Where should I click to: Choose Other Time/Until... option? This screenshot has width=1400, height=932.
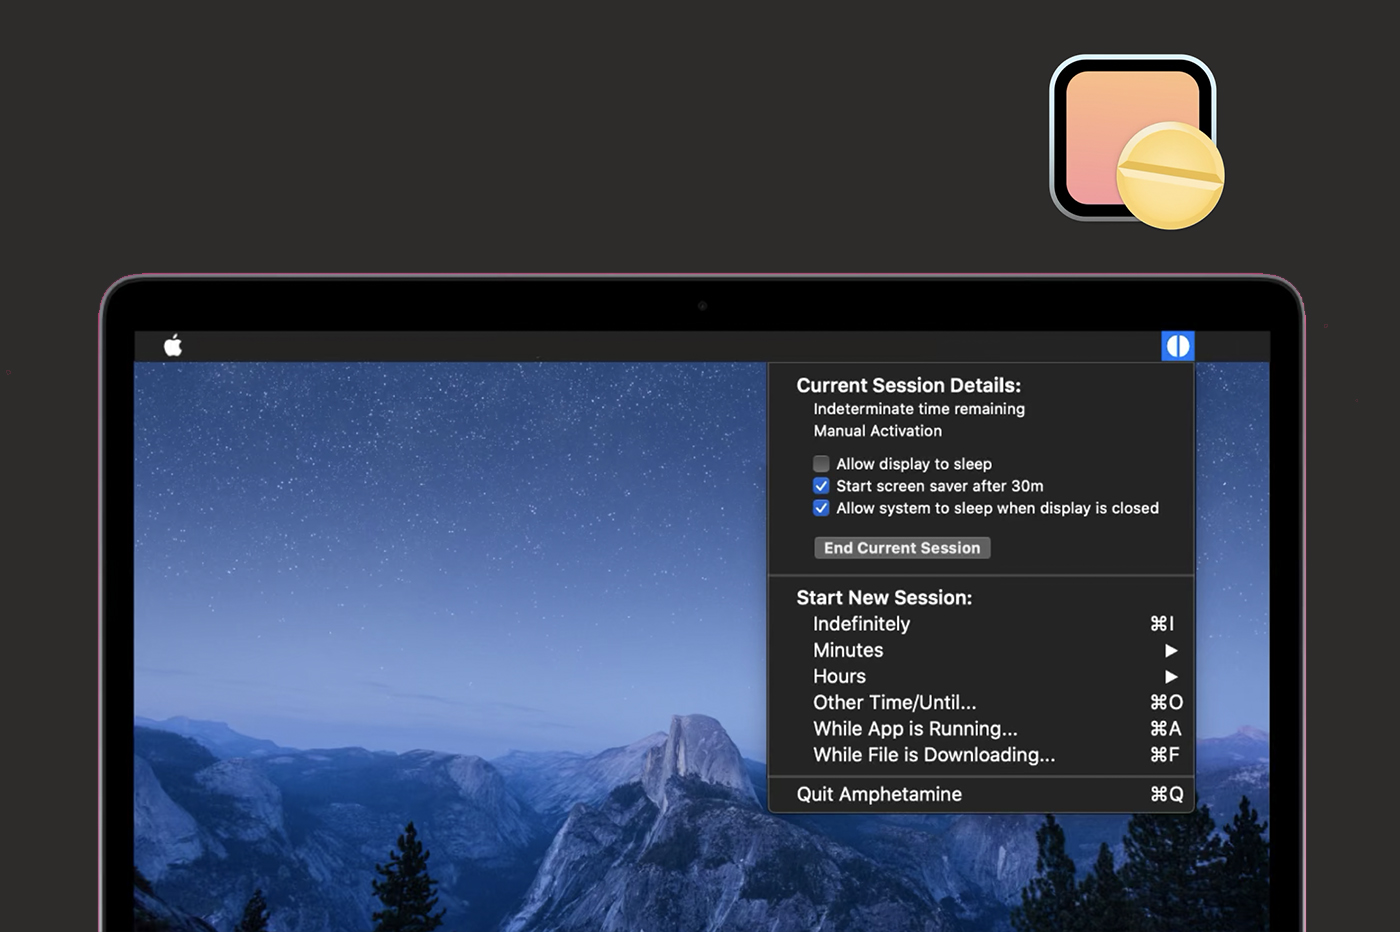pos(981,703)
